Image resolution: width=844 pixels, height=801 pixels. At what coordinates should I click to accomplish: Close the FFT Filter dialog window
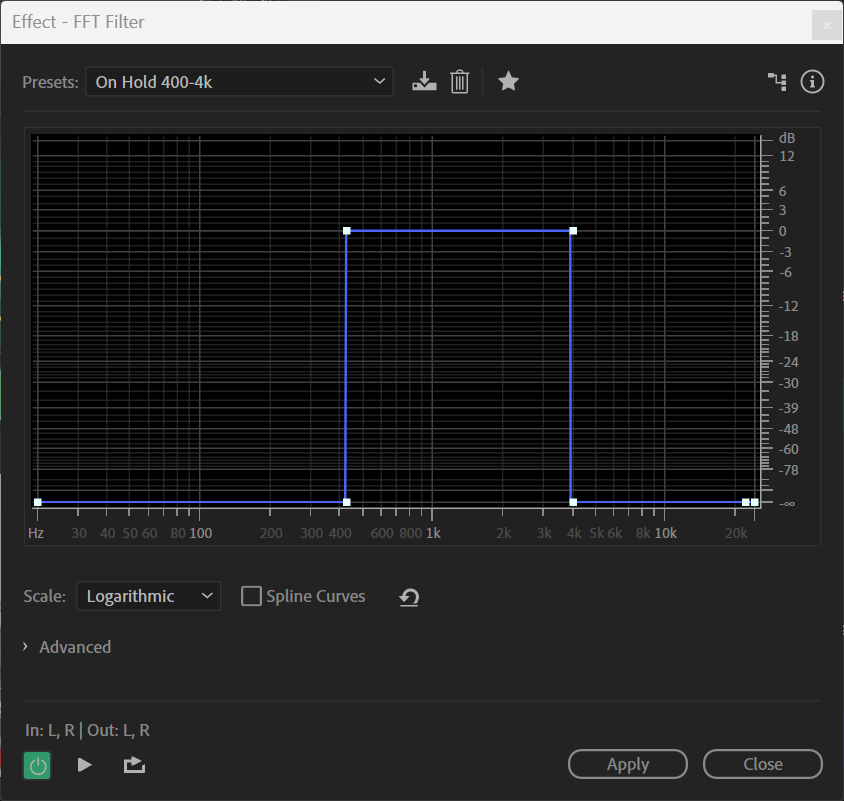[826, 25]
